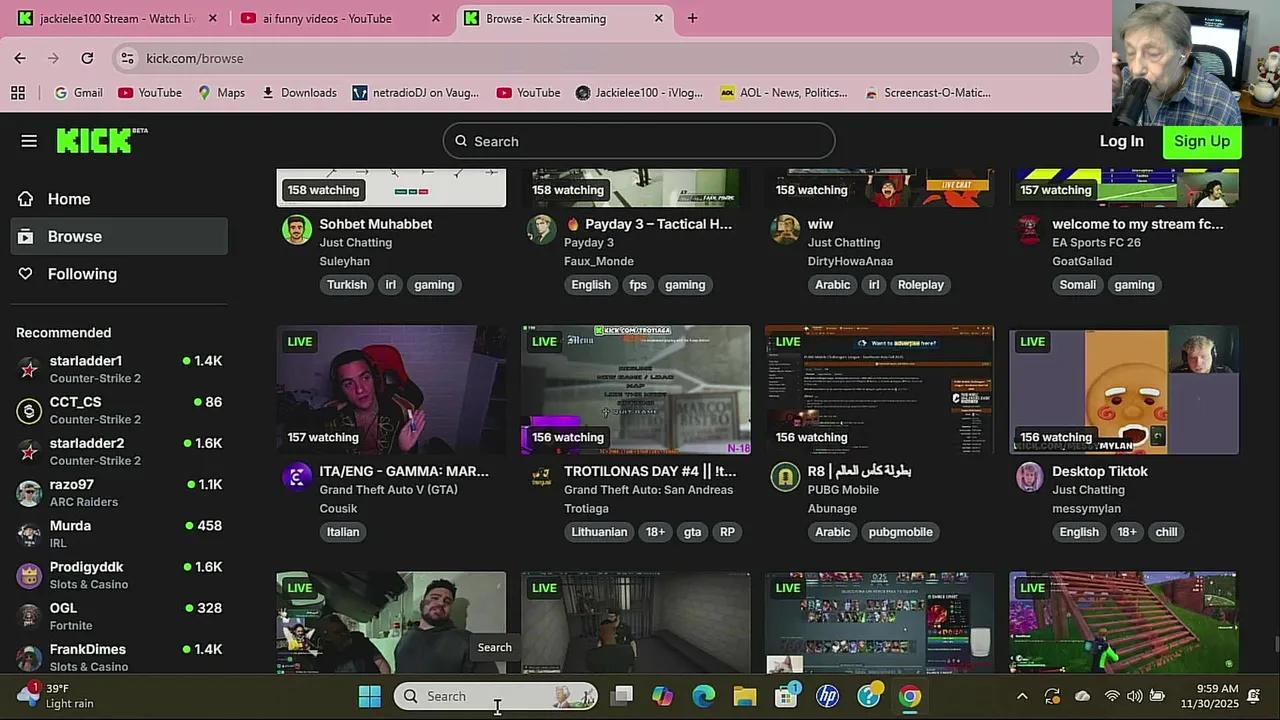The image size is (1280, 720).
Task: Click the magnifier icon in Kick search
Action: coord(461,141)
